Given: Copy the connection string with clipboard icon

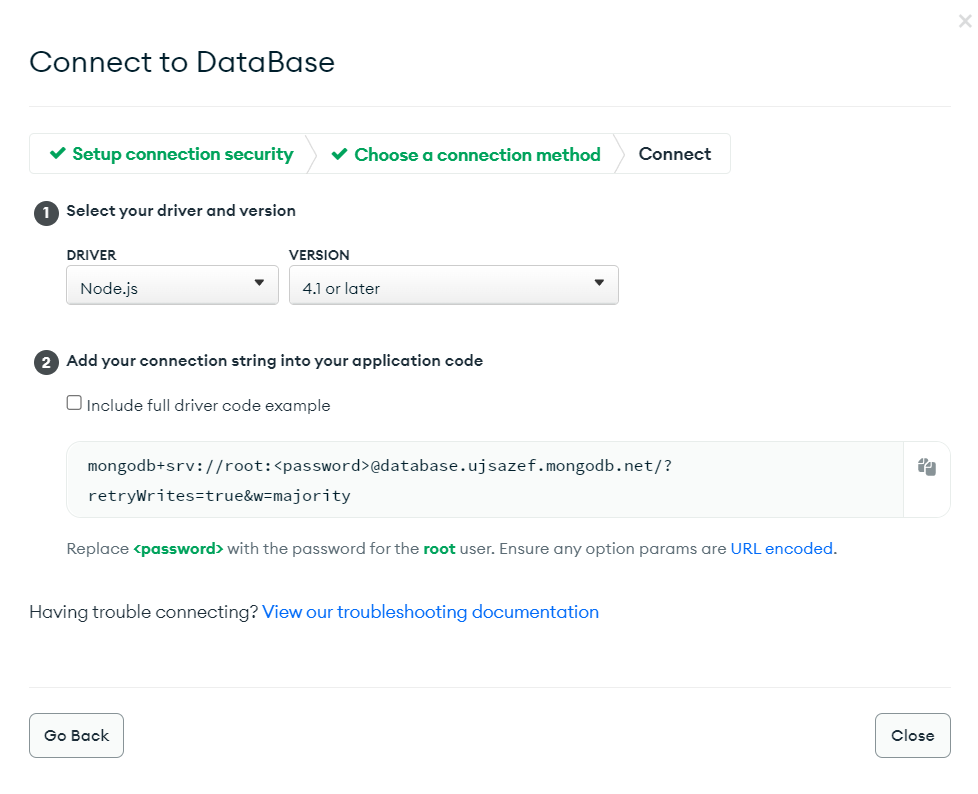Looking at the screenshot, I should [926, 467].
